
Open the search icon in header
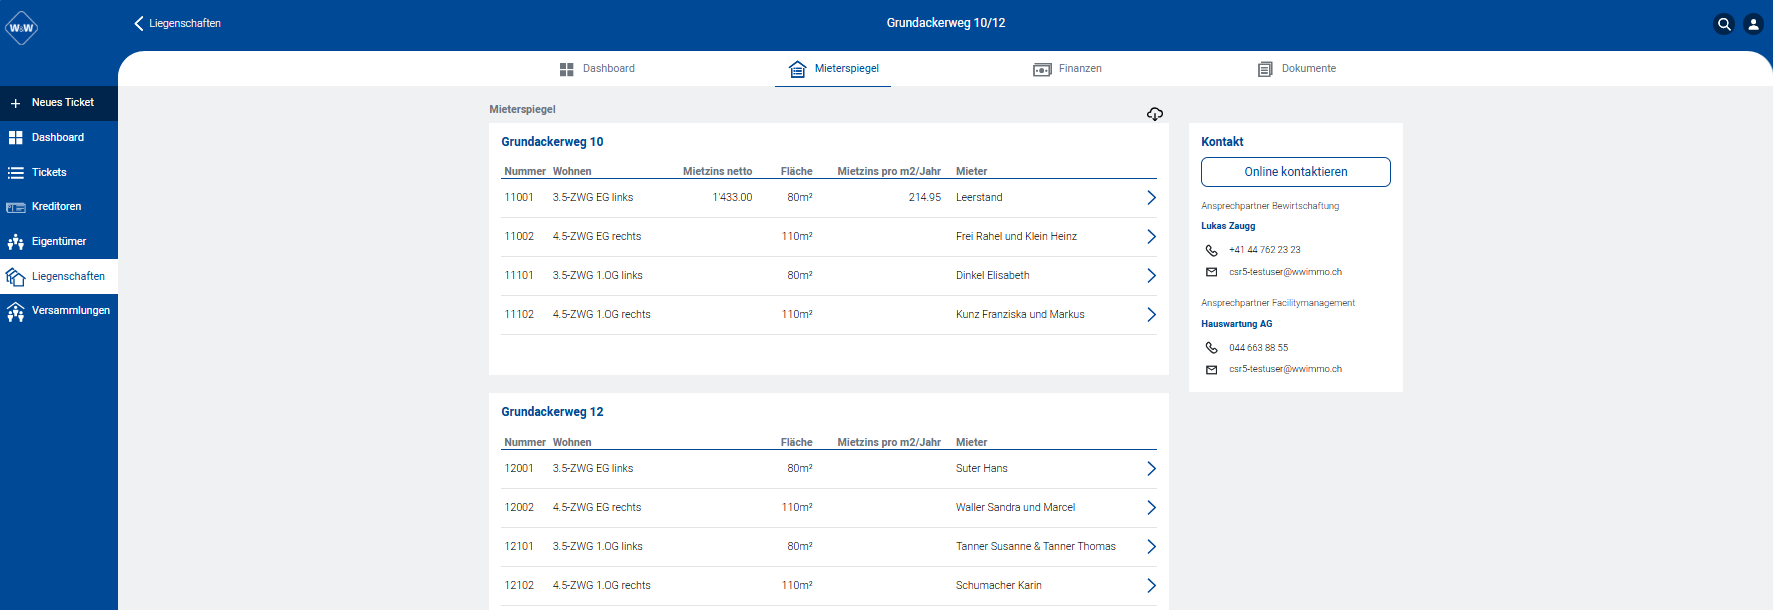[1724, 24]
